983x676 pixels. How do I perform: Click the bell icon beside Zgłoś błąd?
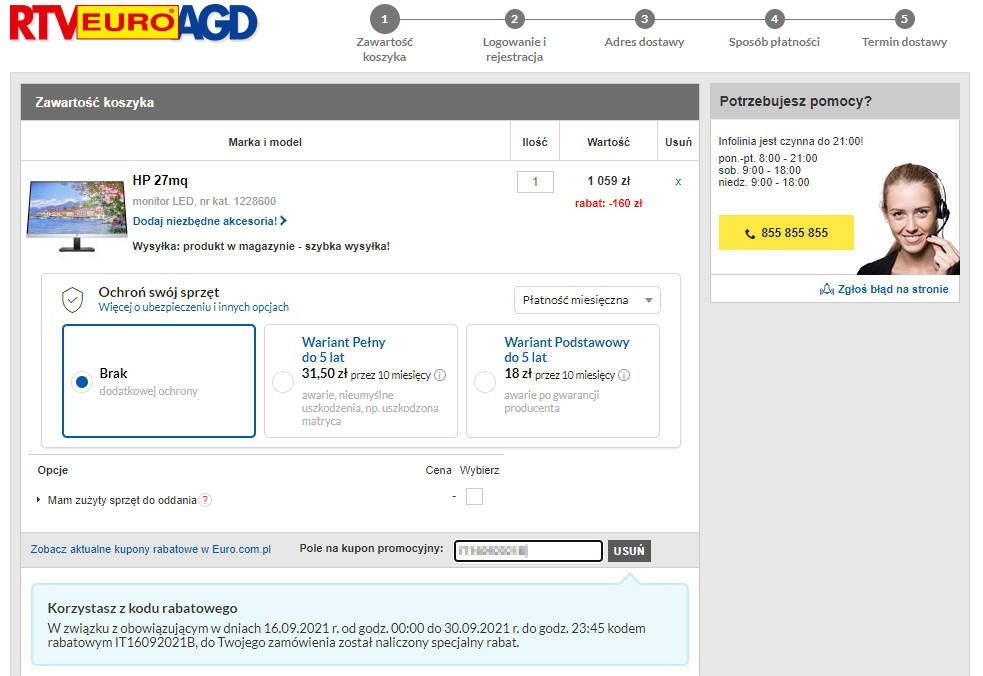tap(827, 289)
